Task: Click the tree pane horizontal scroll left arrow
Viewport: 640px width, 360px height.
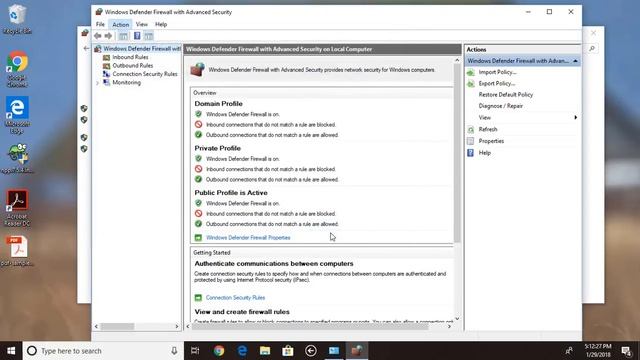Action: coord(96,327)
